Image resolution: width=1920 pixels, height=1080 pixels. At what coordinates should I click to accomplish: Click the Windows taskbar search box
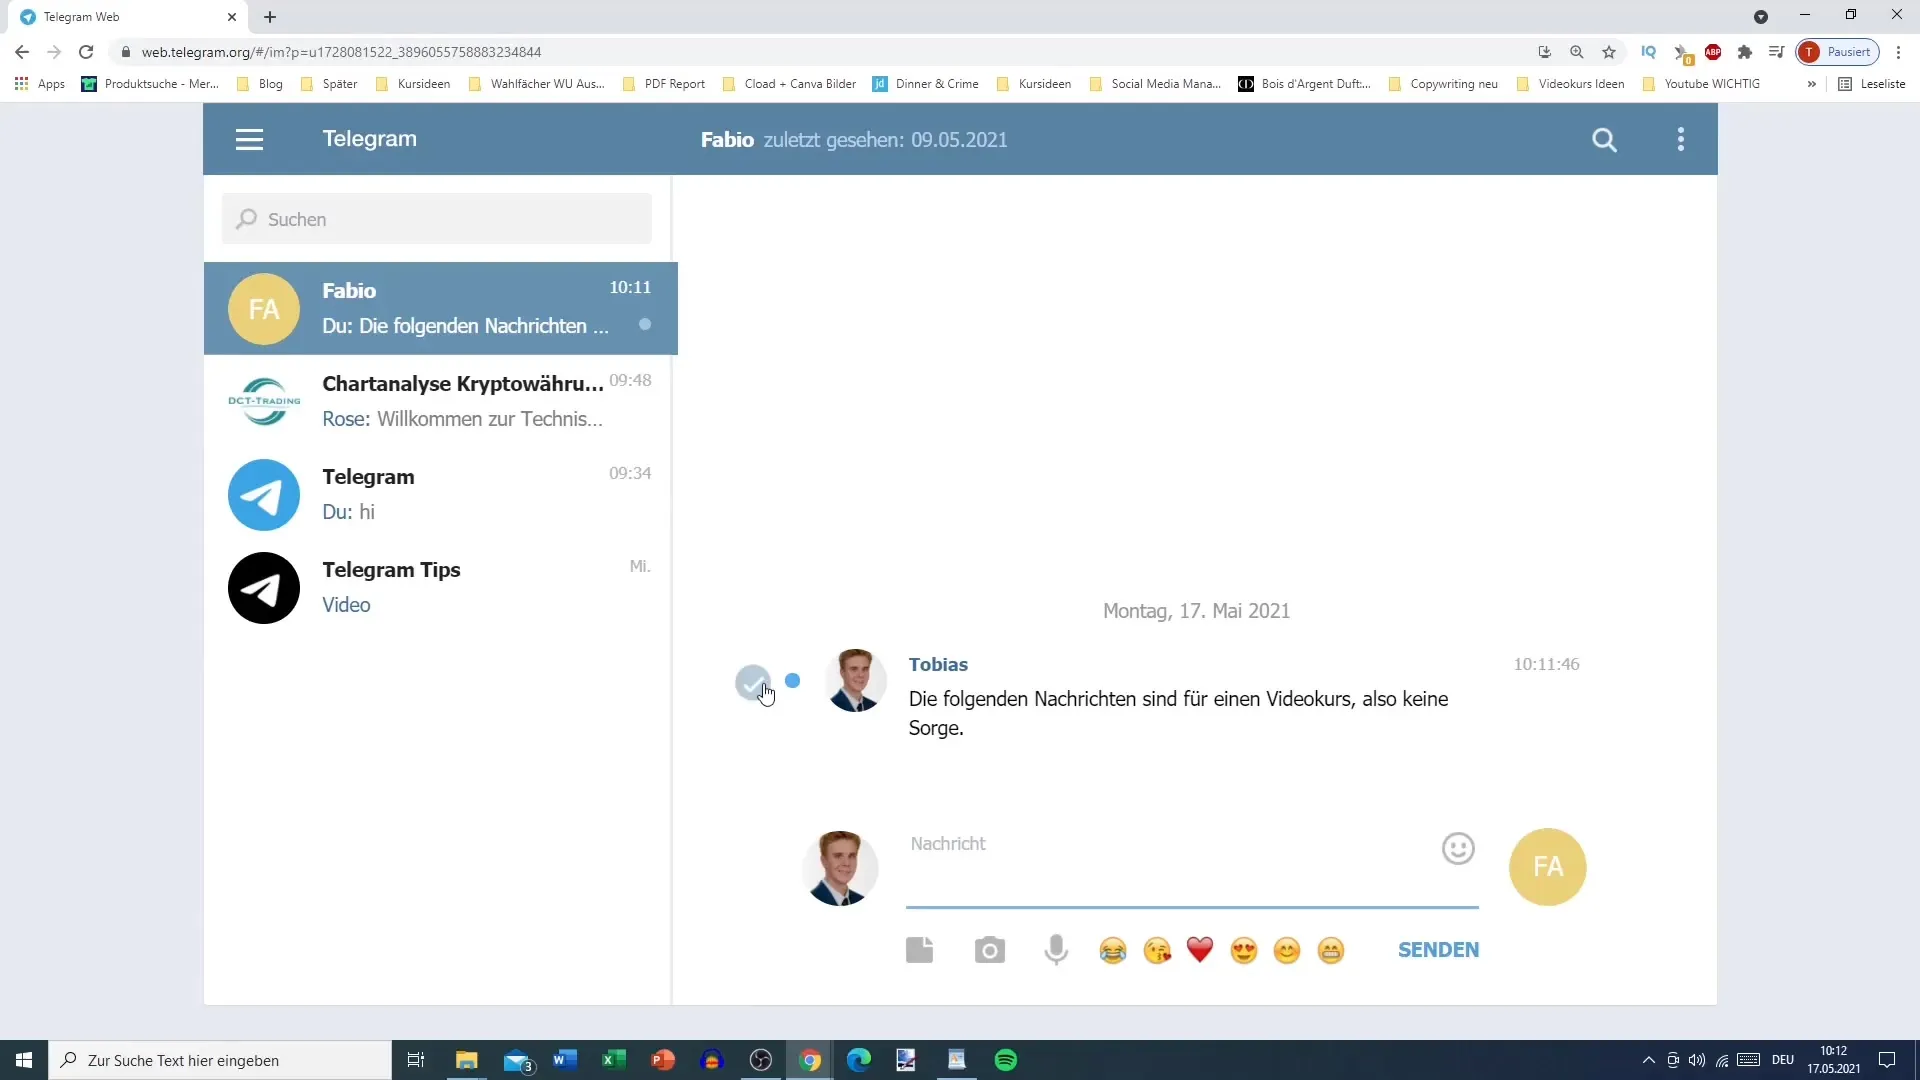[220, 1060]
